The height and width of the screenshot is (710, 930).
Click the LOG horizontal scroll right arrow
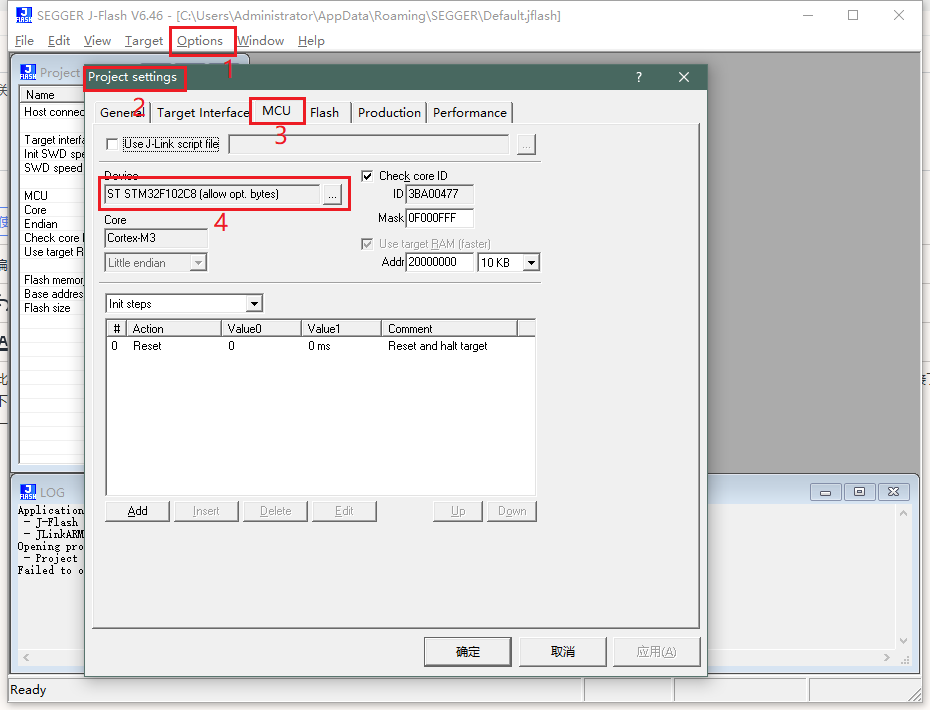pos(887,657)
